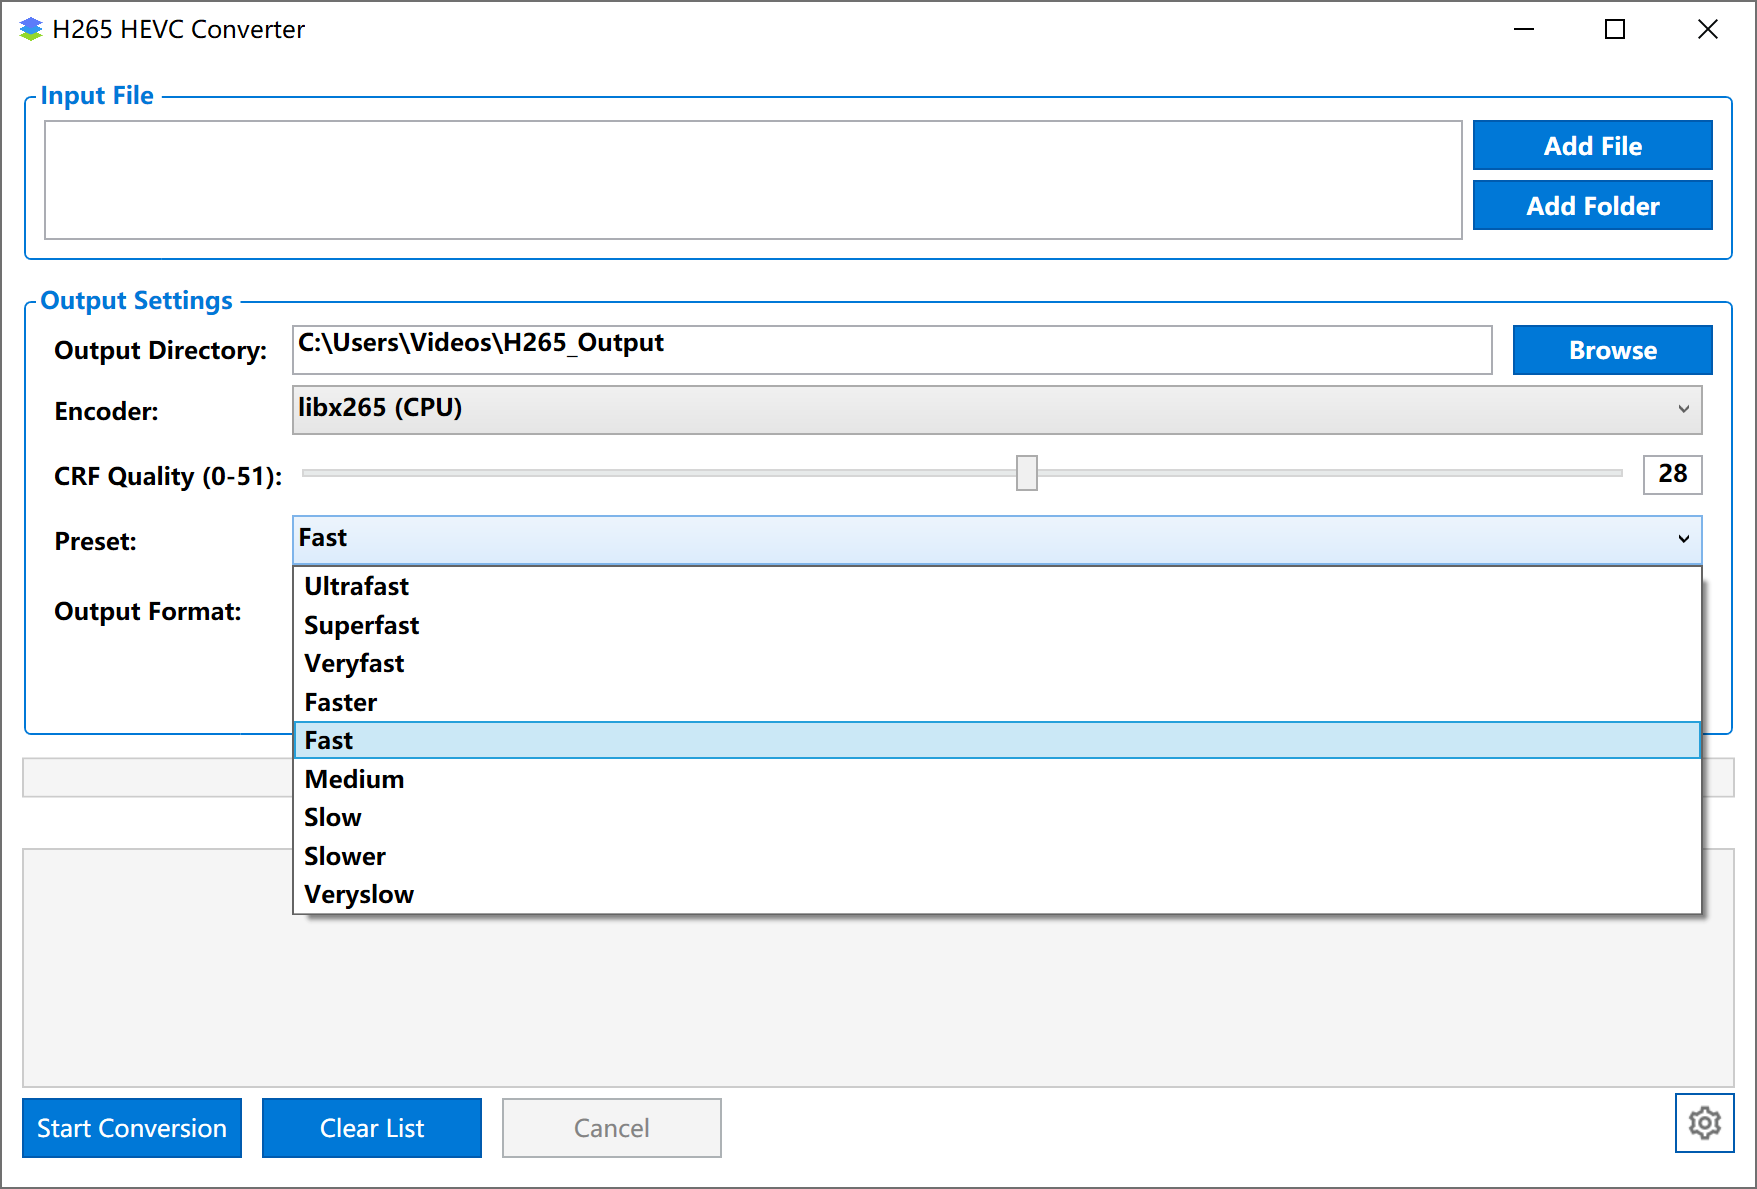Open the settings gear icon

(x=1704, y=1123)
